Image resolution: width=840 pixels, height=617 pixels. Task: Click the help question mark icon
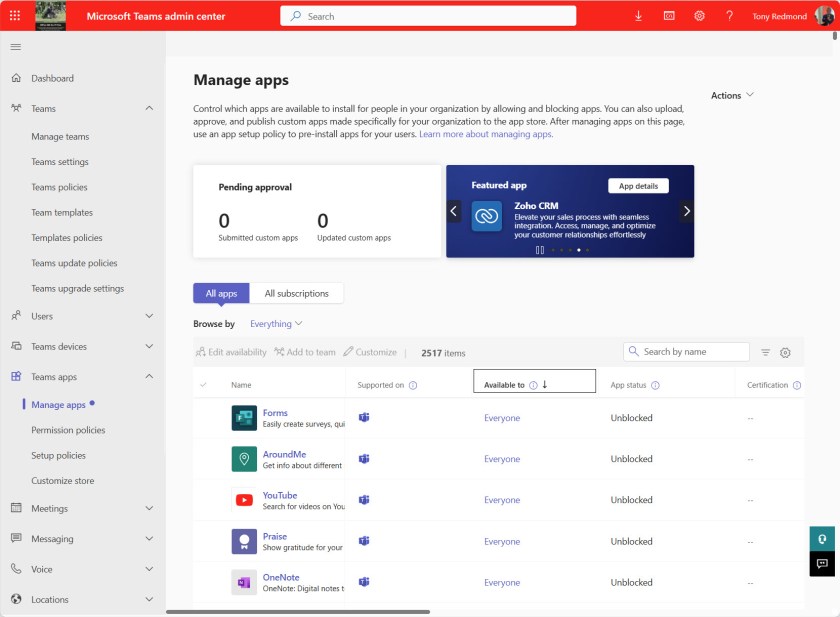click(x=729, y=16)
